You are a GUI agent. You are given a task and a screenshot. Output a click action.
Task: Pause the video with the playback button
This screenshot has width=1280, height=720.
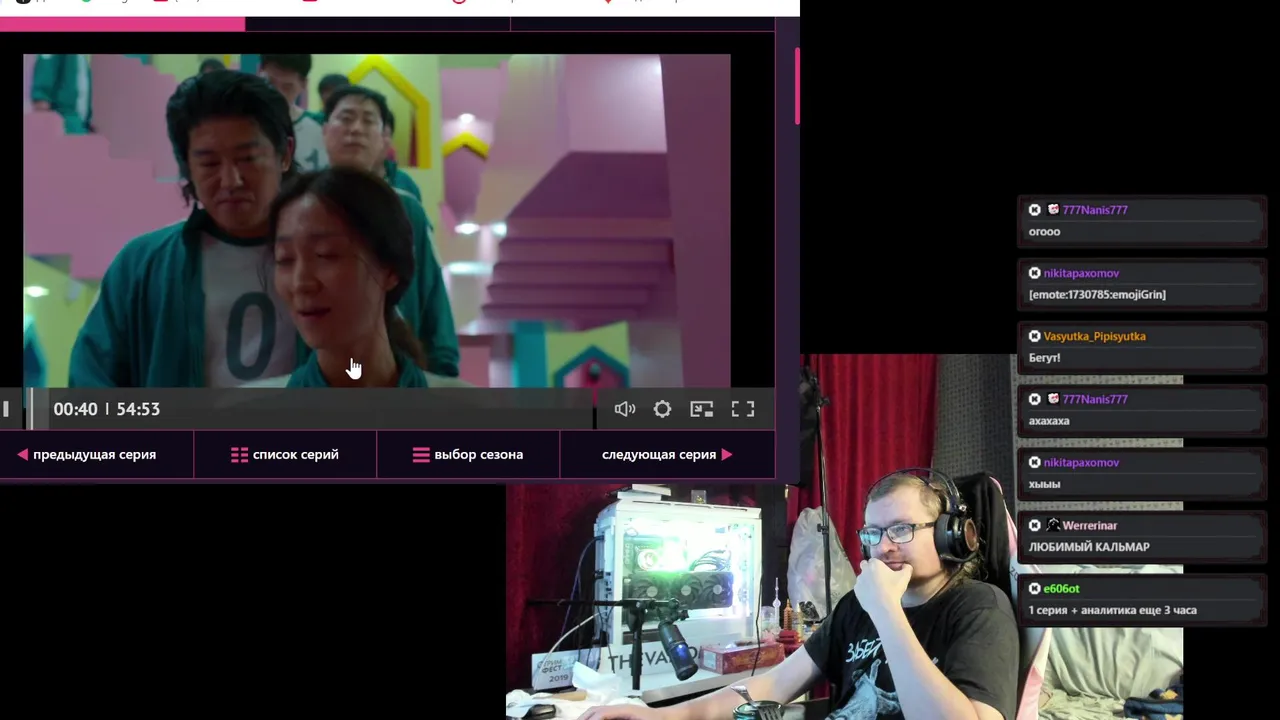point(6,409)
